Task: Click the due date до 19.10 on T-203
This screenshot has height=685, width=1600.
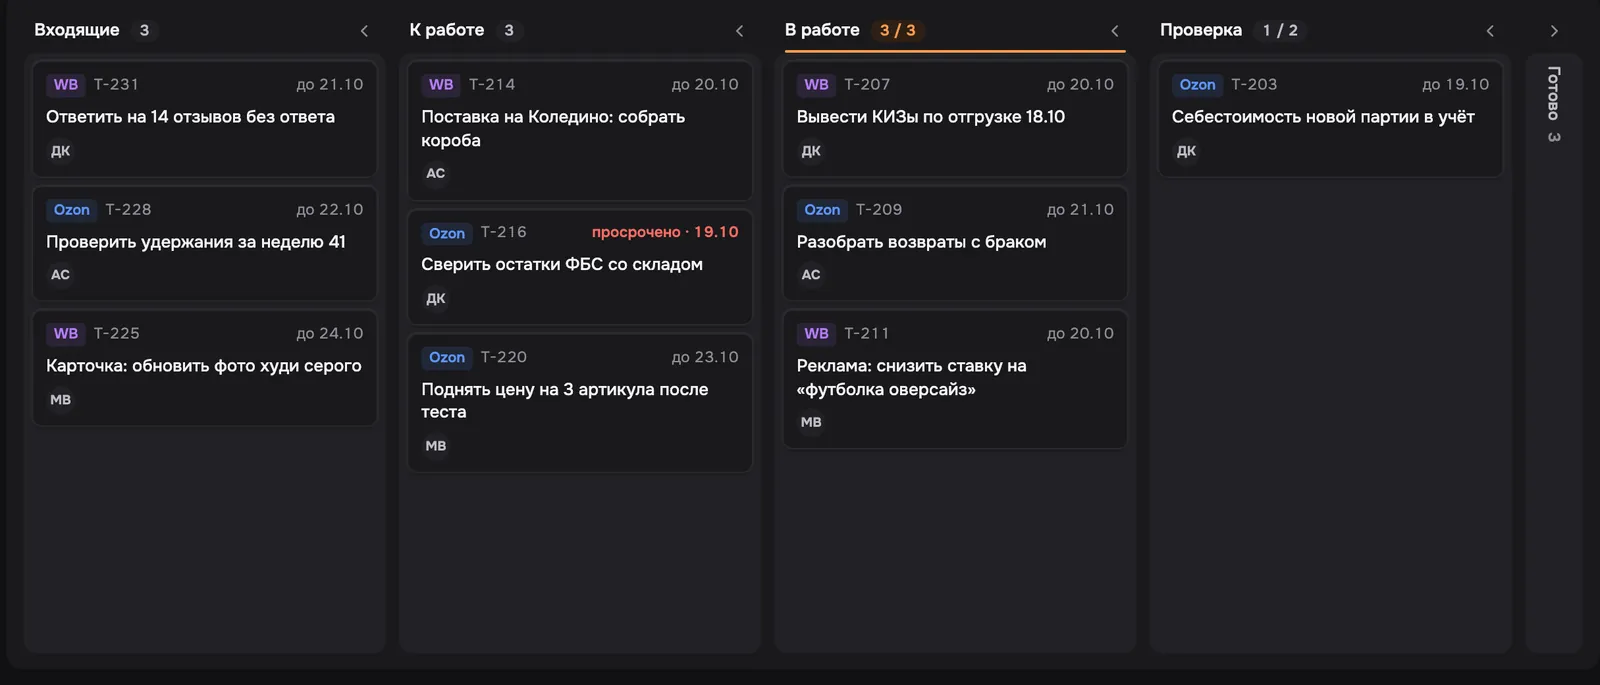Action: tap(1456, 85)
